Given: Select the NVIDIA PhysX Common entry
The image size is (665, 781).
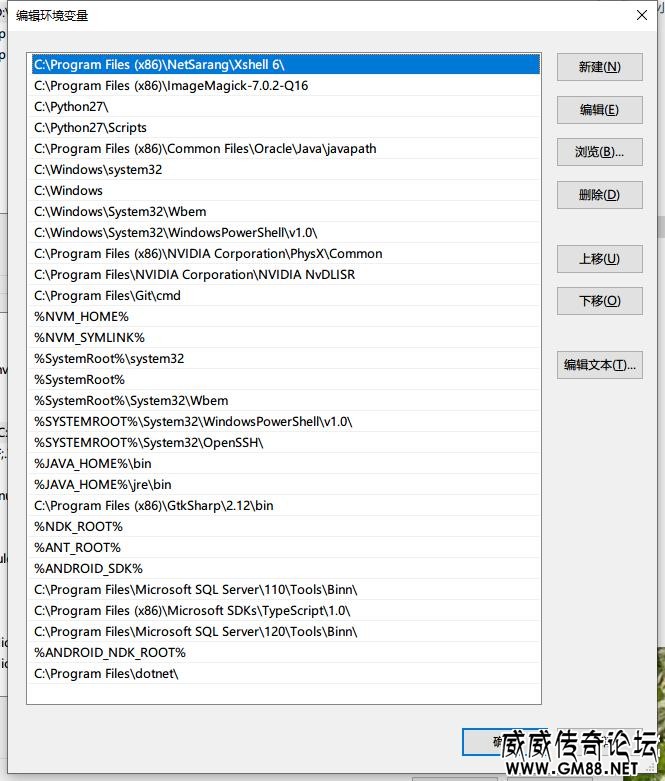Looking at the screenshot, I should [208, 253].
